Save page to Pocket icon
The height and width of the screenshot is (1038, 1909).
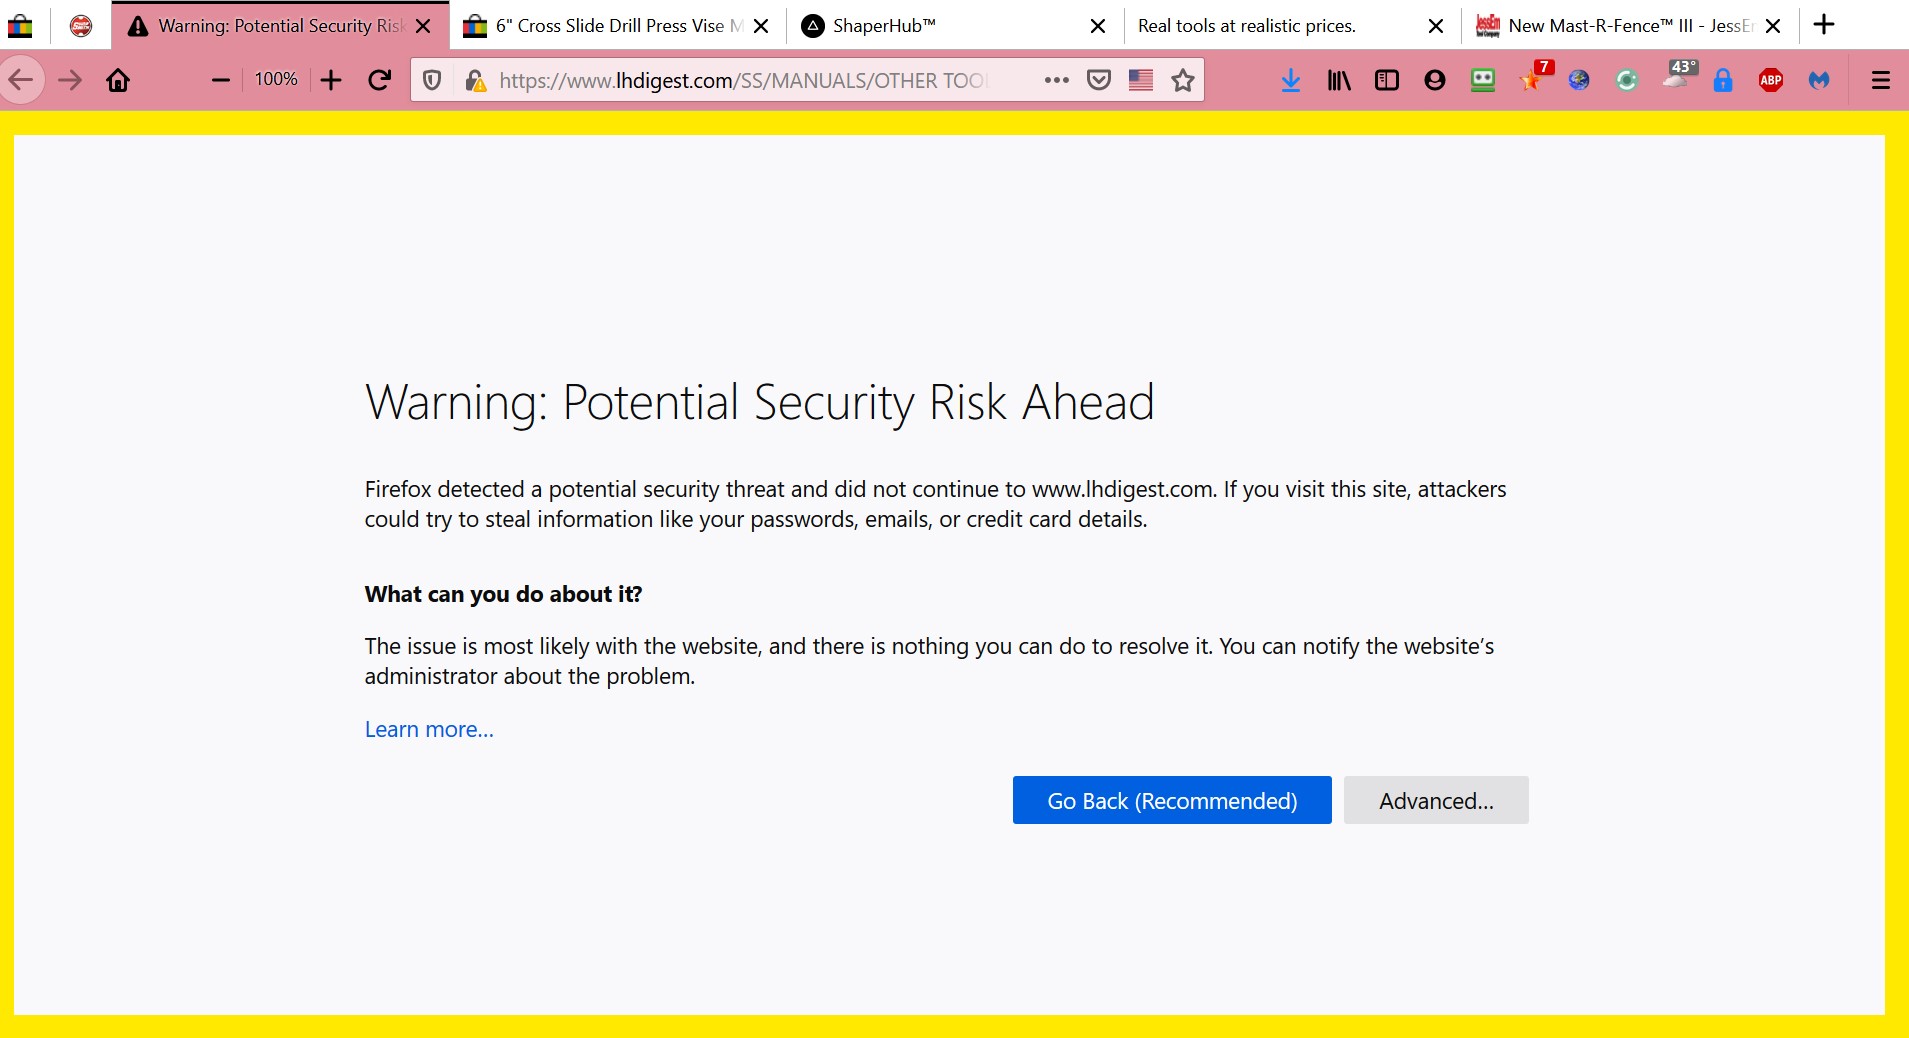pyautogui.click(x=1099, y=80)
